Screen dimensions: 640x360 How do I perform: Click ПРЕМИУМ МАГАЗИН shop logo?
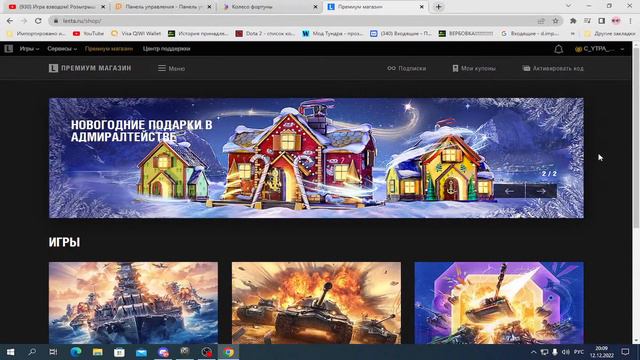[x=90, y=68]
